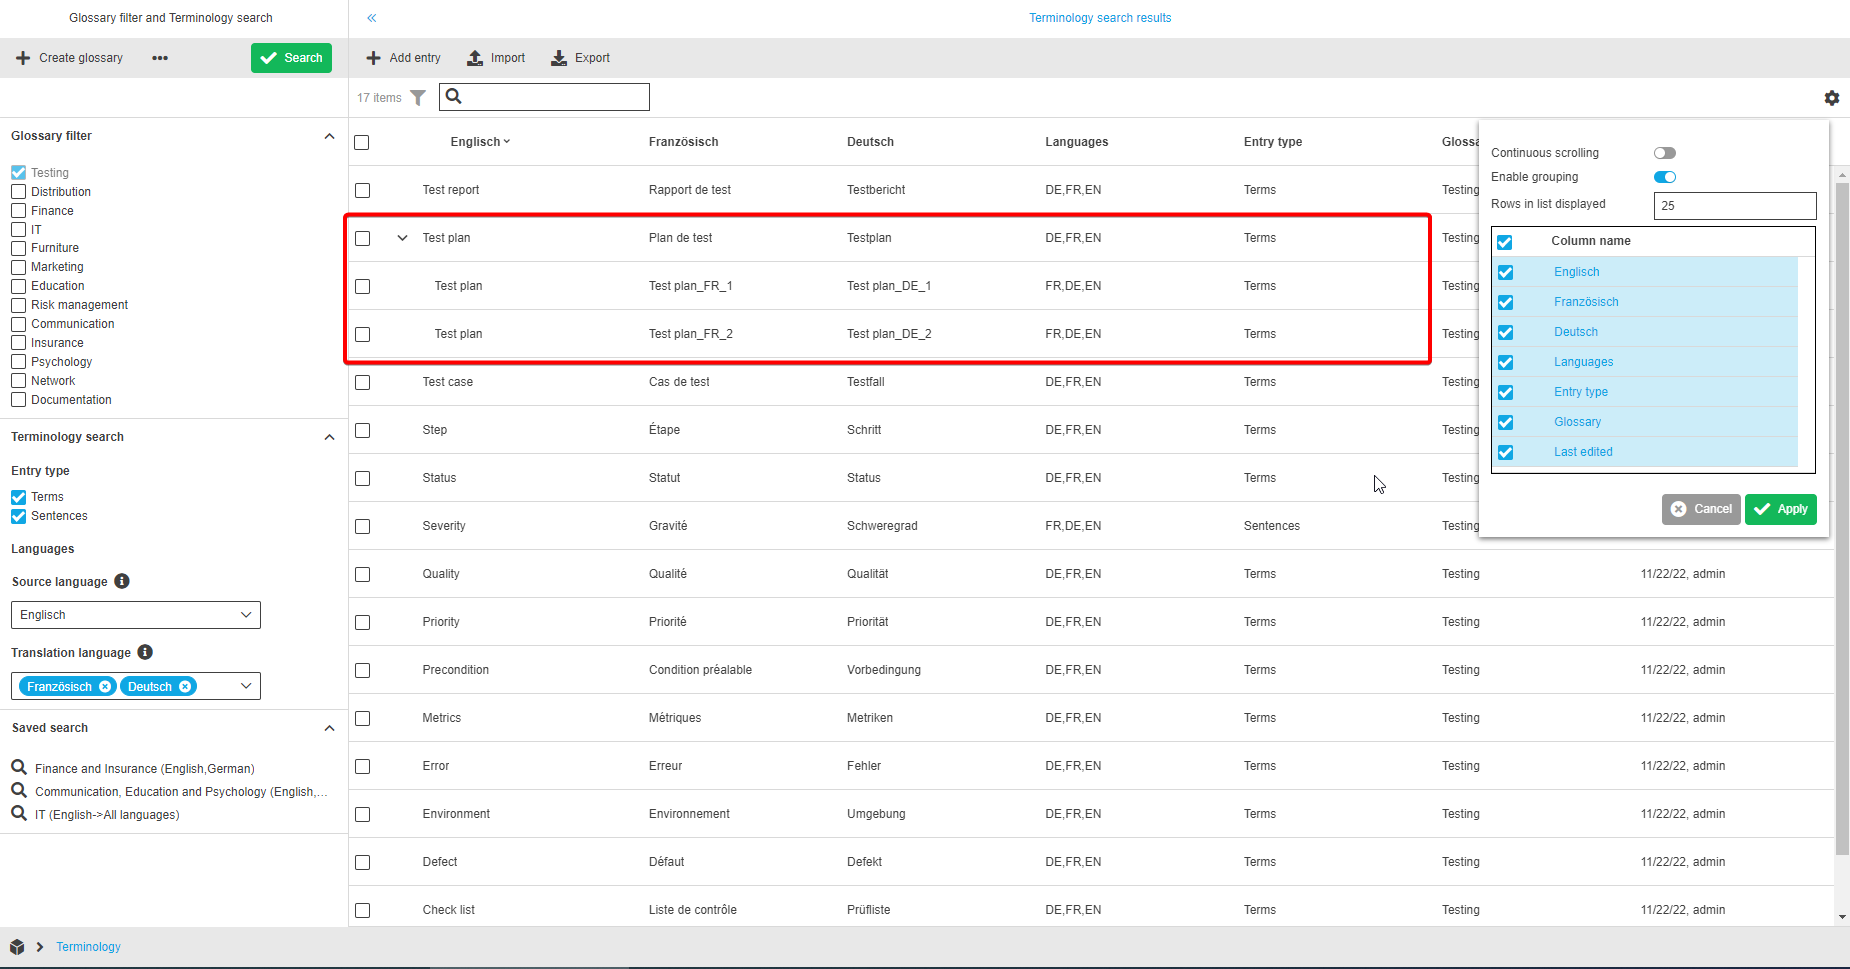Apply the column name changes
The image size is (1850, 969).
(1780, 509)
